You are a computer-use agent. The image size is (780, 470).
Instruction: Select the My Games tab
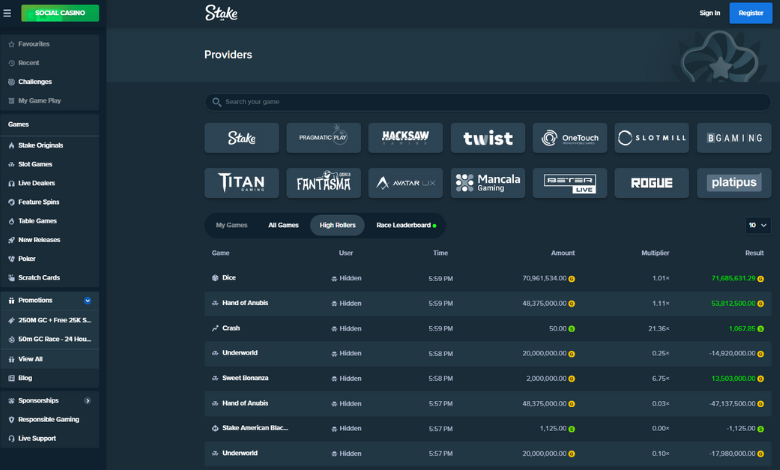tap(231, 225)
